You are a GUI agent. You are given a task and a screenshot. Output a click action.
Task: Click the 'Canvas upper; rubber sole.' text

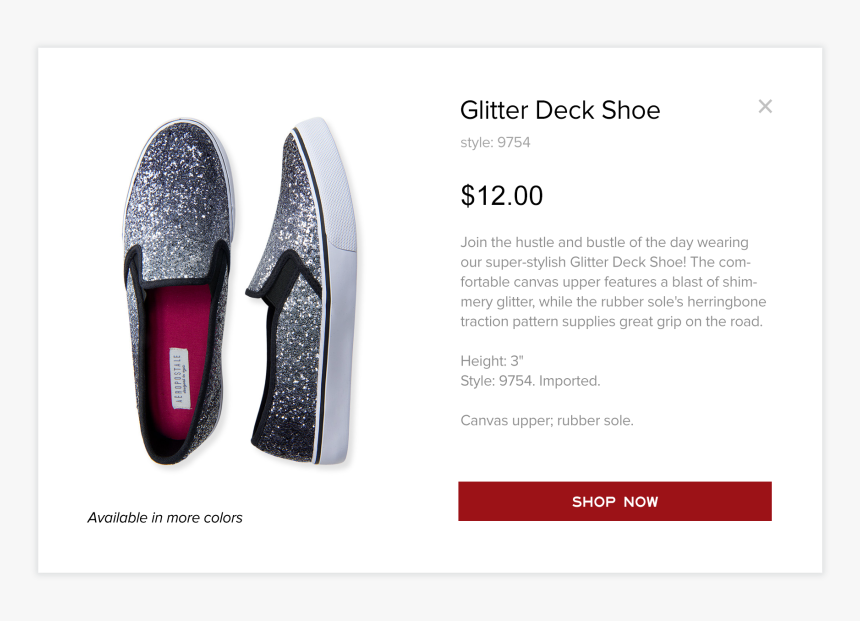pos(547,421)
